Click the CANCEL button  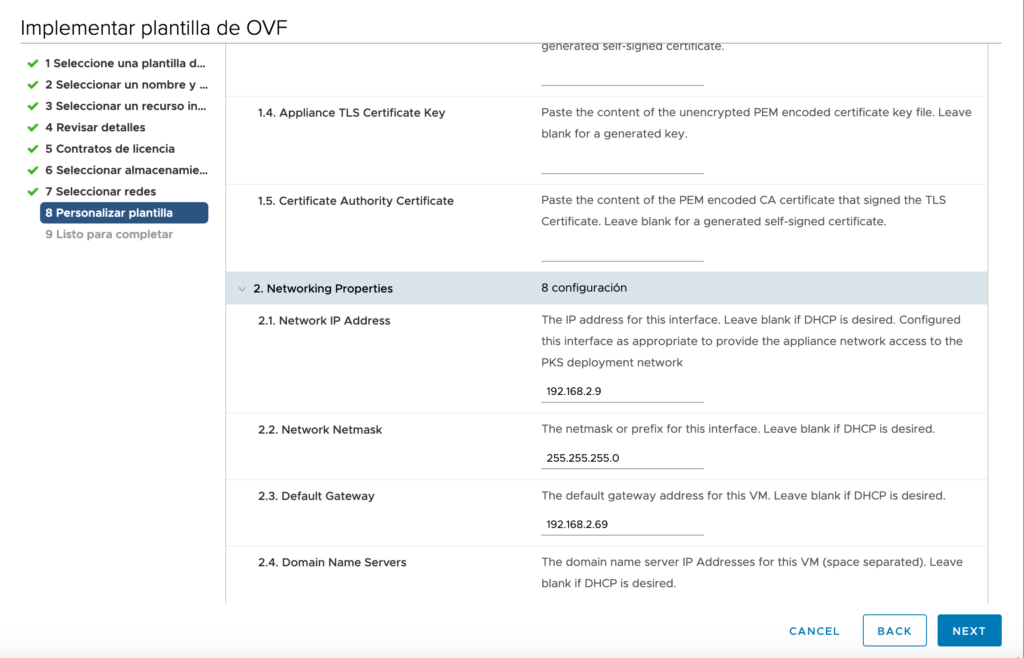pos(813,631)
